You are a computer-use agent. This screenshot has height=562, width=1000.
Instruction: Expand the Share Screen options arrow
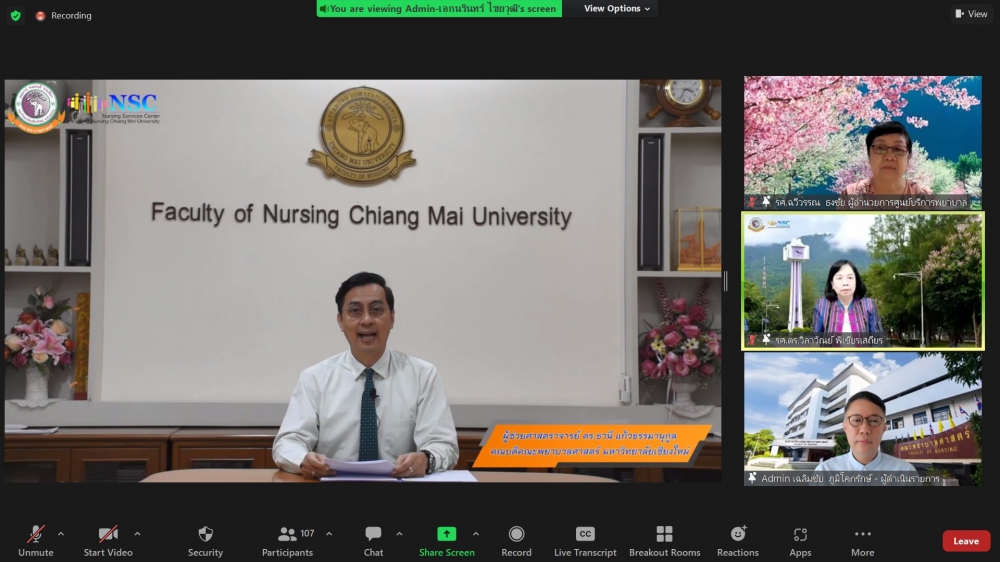(x=475, y=534)
